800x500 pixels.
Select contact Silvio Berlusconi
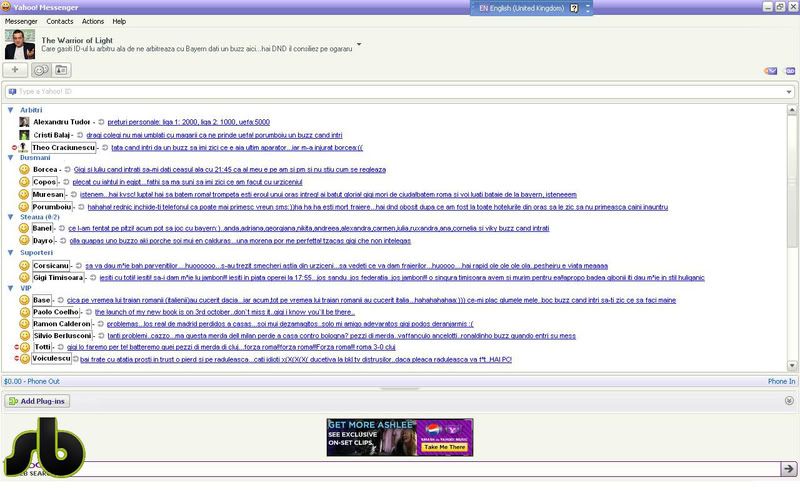coord(63,336)
